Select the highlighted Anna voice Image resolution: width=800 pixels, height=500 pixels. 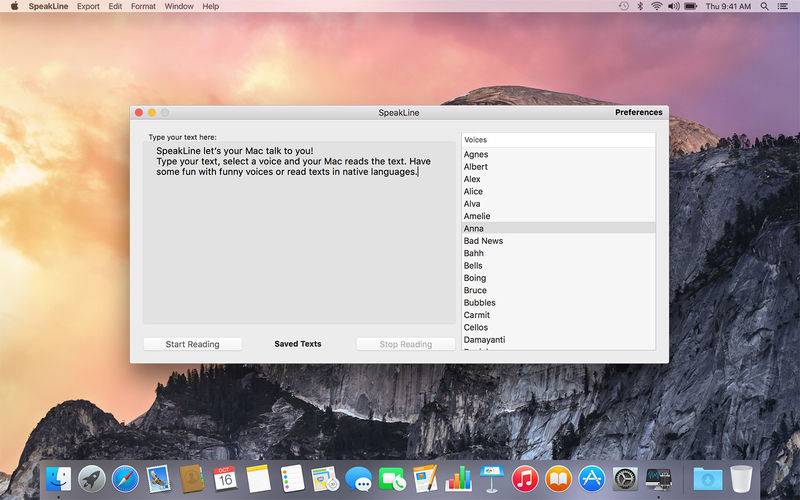pos(559,228)
